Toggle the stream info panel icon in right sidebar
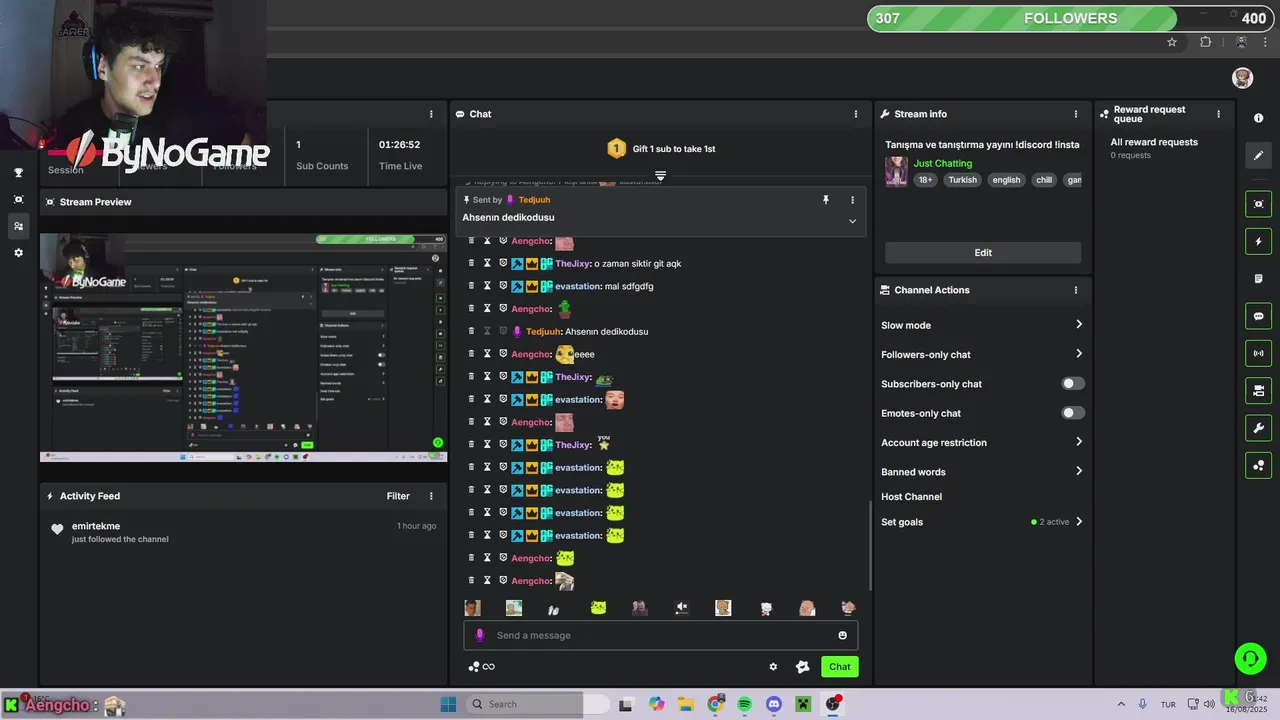1280x720 pixels. (x=1258, y=390)
